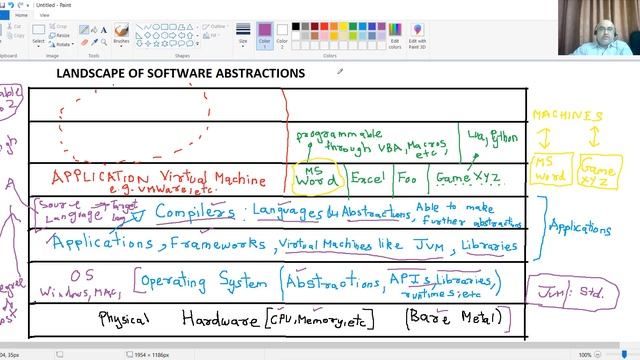Open Edit with Paint 3D
The height and width of the screenshot is (360, 640).
pos(417,36)
